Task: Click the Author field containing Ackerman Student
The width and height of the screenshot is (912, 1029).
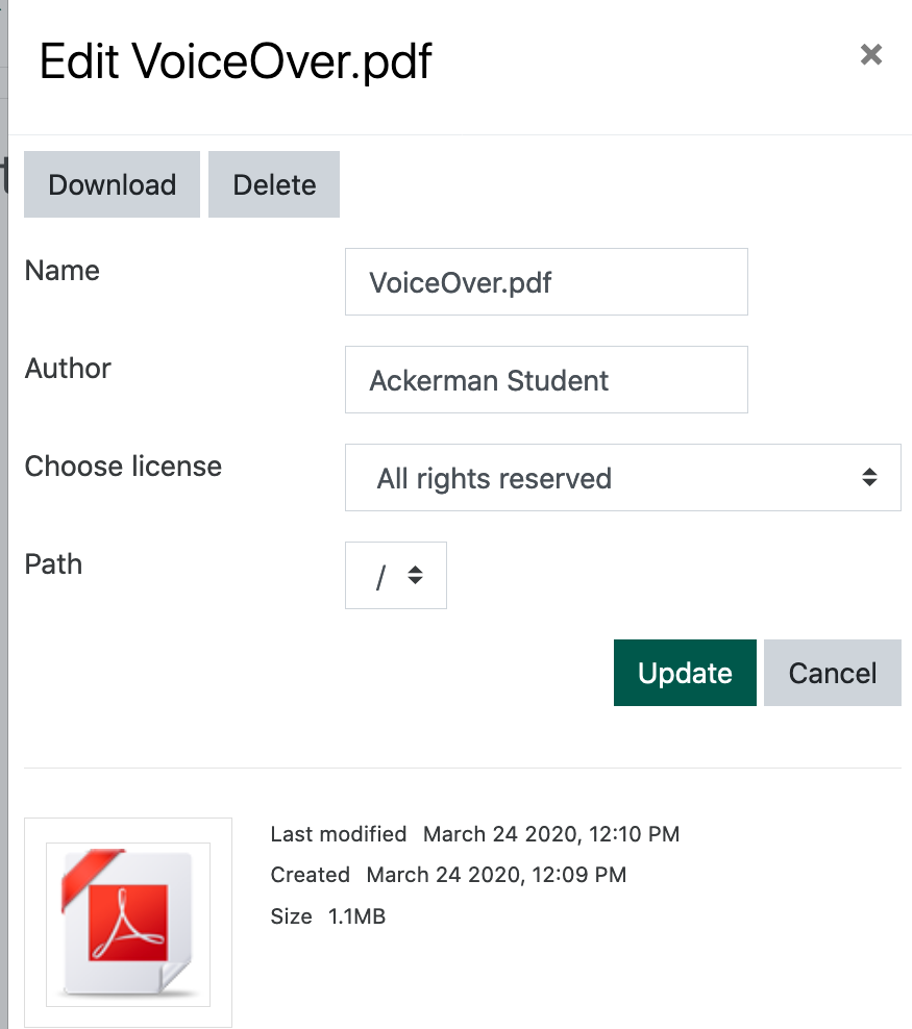Action: pos(546,380)
